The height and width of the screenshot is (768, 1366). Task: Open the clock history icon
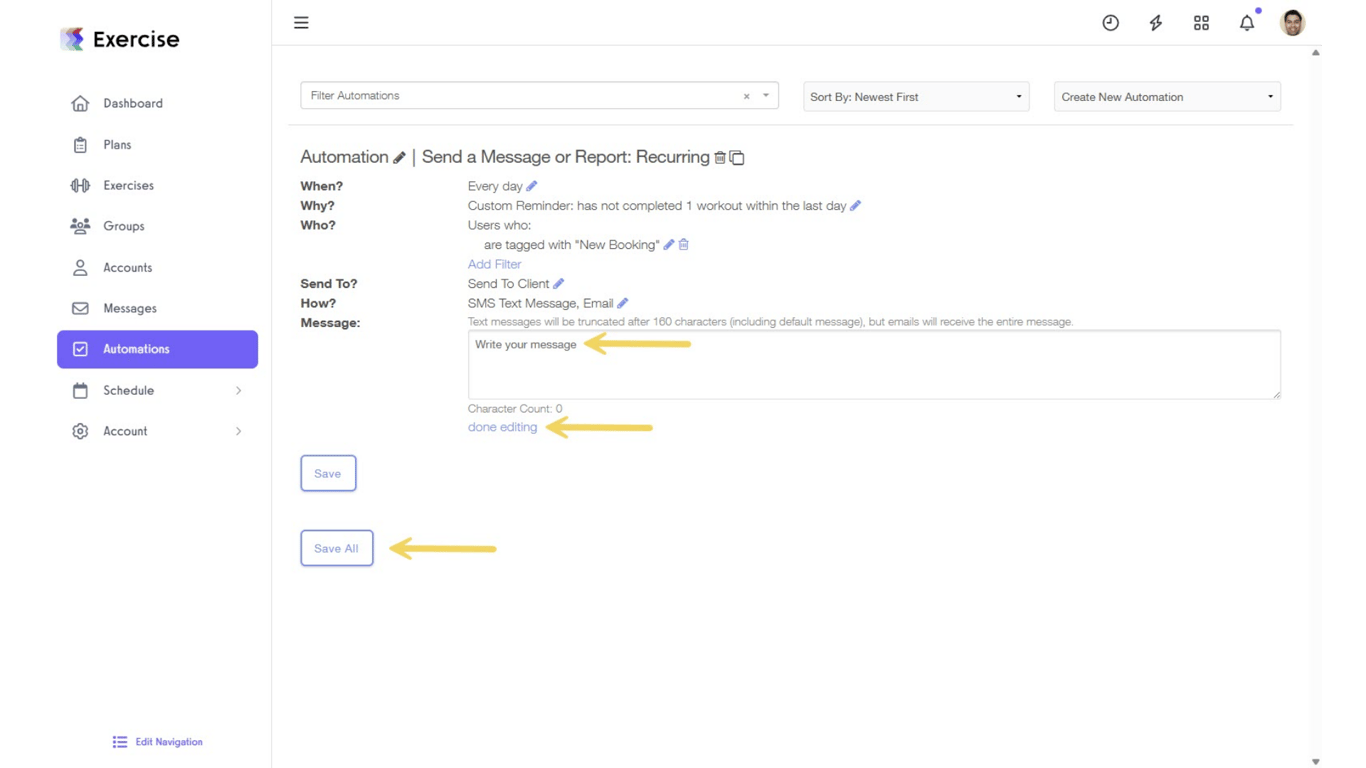tap(1110, 23)
